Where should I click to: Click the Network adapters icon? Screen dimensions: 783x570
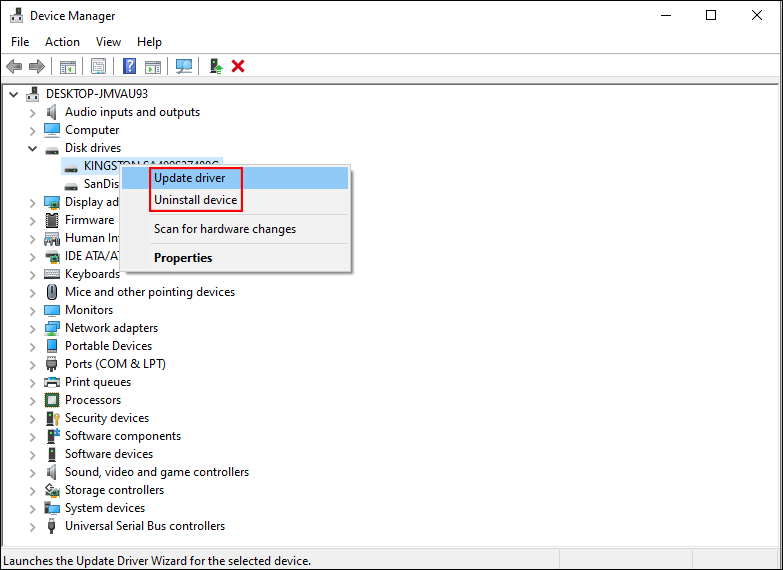[52, 328]
